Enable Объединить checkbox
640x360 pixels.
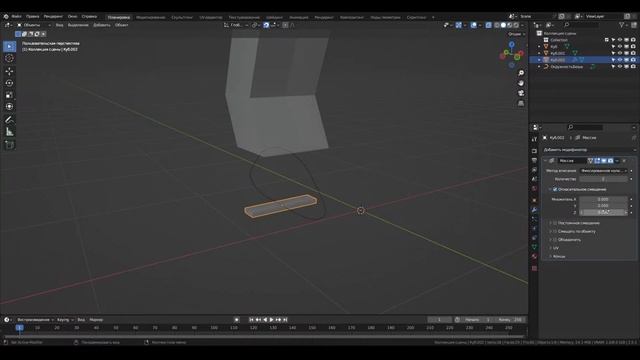pyautogui.click(x=555, y=240)
